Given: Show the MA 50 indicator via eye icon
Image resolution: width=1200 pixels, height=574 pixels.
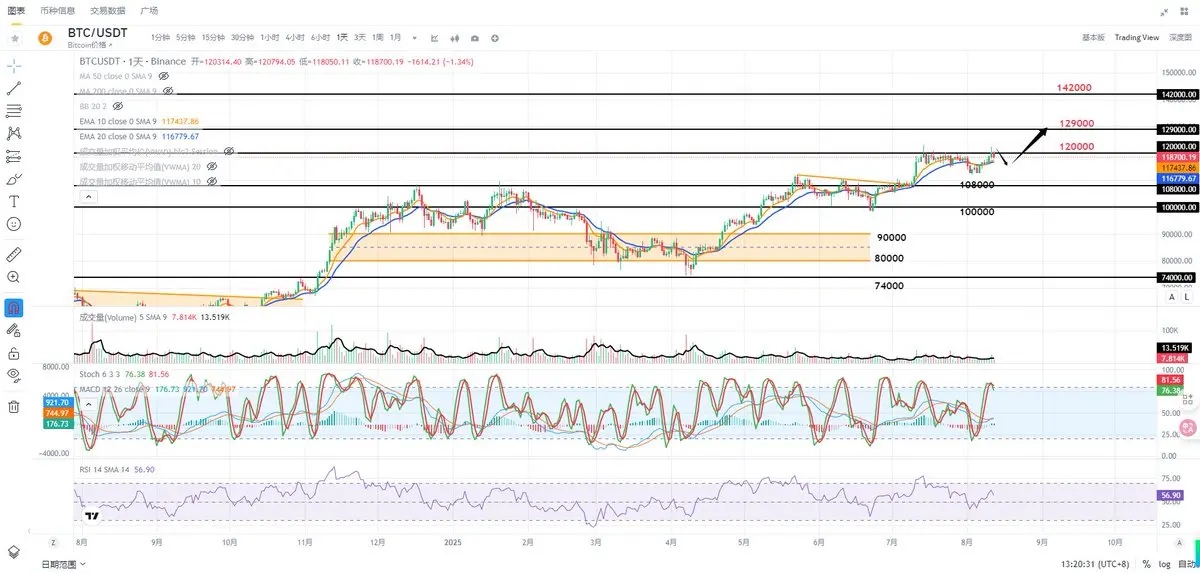Looking at the screenshot, I should click(x=163, y=76).
